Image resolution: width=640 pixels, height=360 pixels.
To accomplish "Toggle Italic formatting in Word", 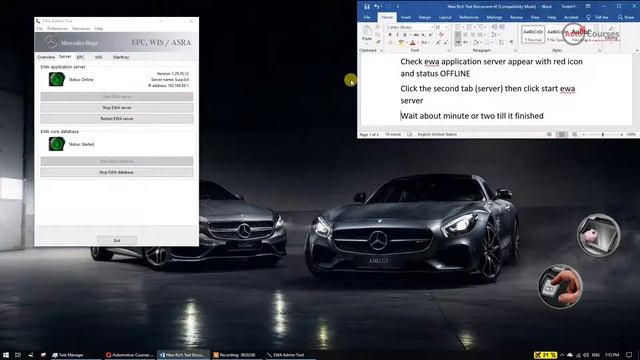I will (397, 35).
